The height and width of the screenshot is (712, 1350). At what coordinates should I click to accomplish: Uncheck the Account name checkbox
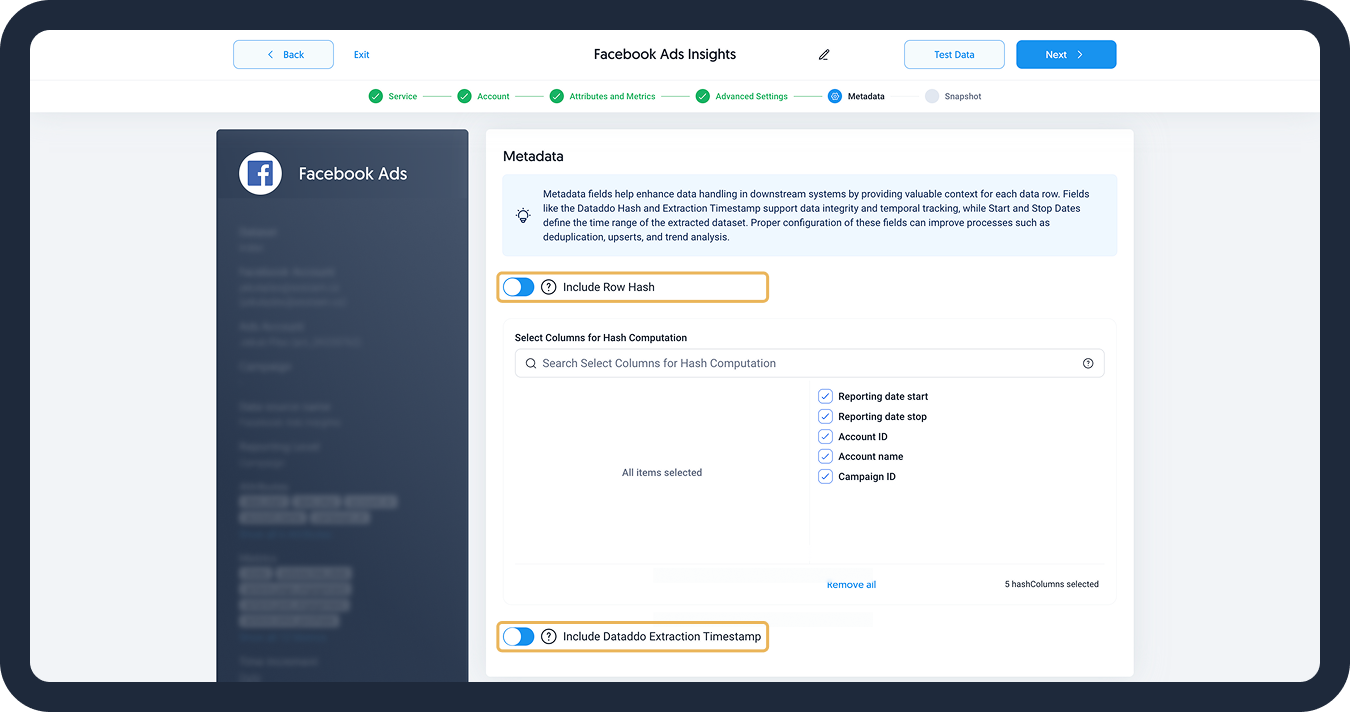coord(825,456)
